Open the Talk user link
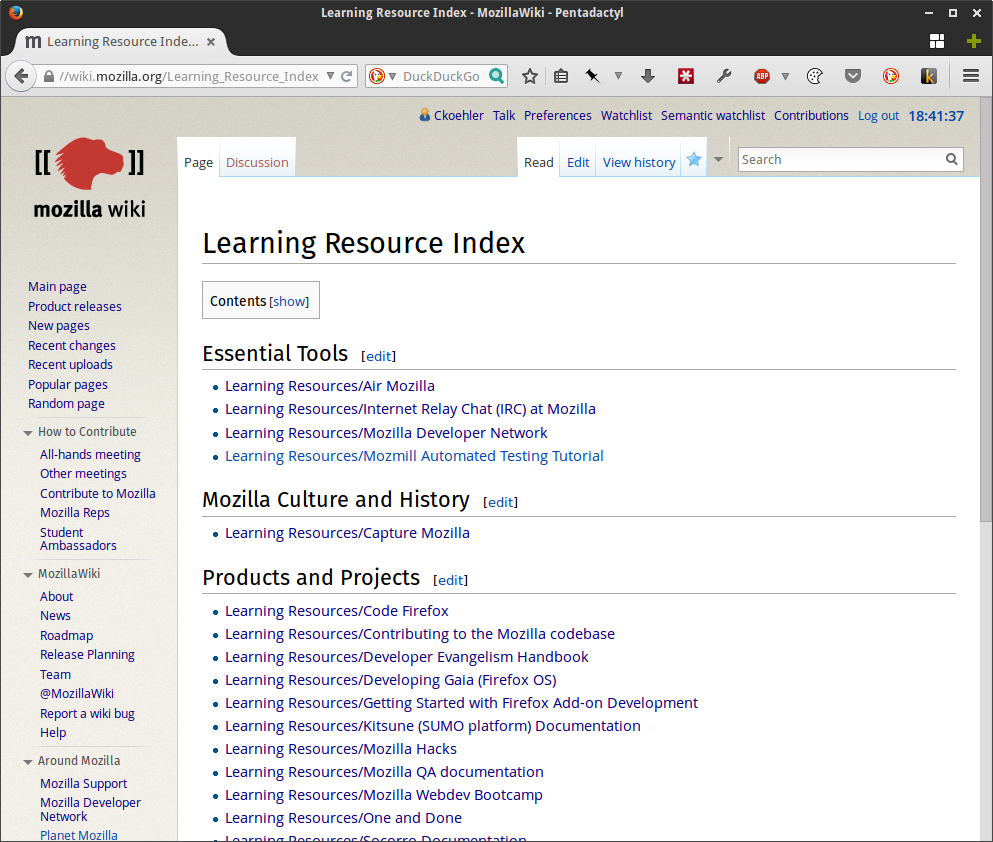 coord(503,116)
